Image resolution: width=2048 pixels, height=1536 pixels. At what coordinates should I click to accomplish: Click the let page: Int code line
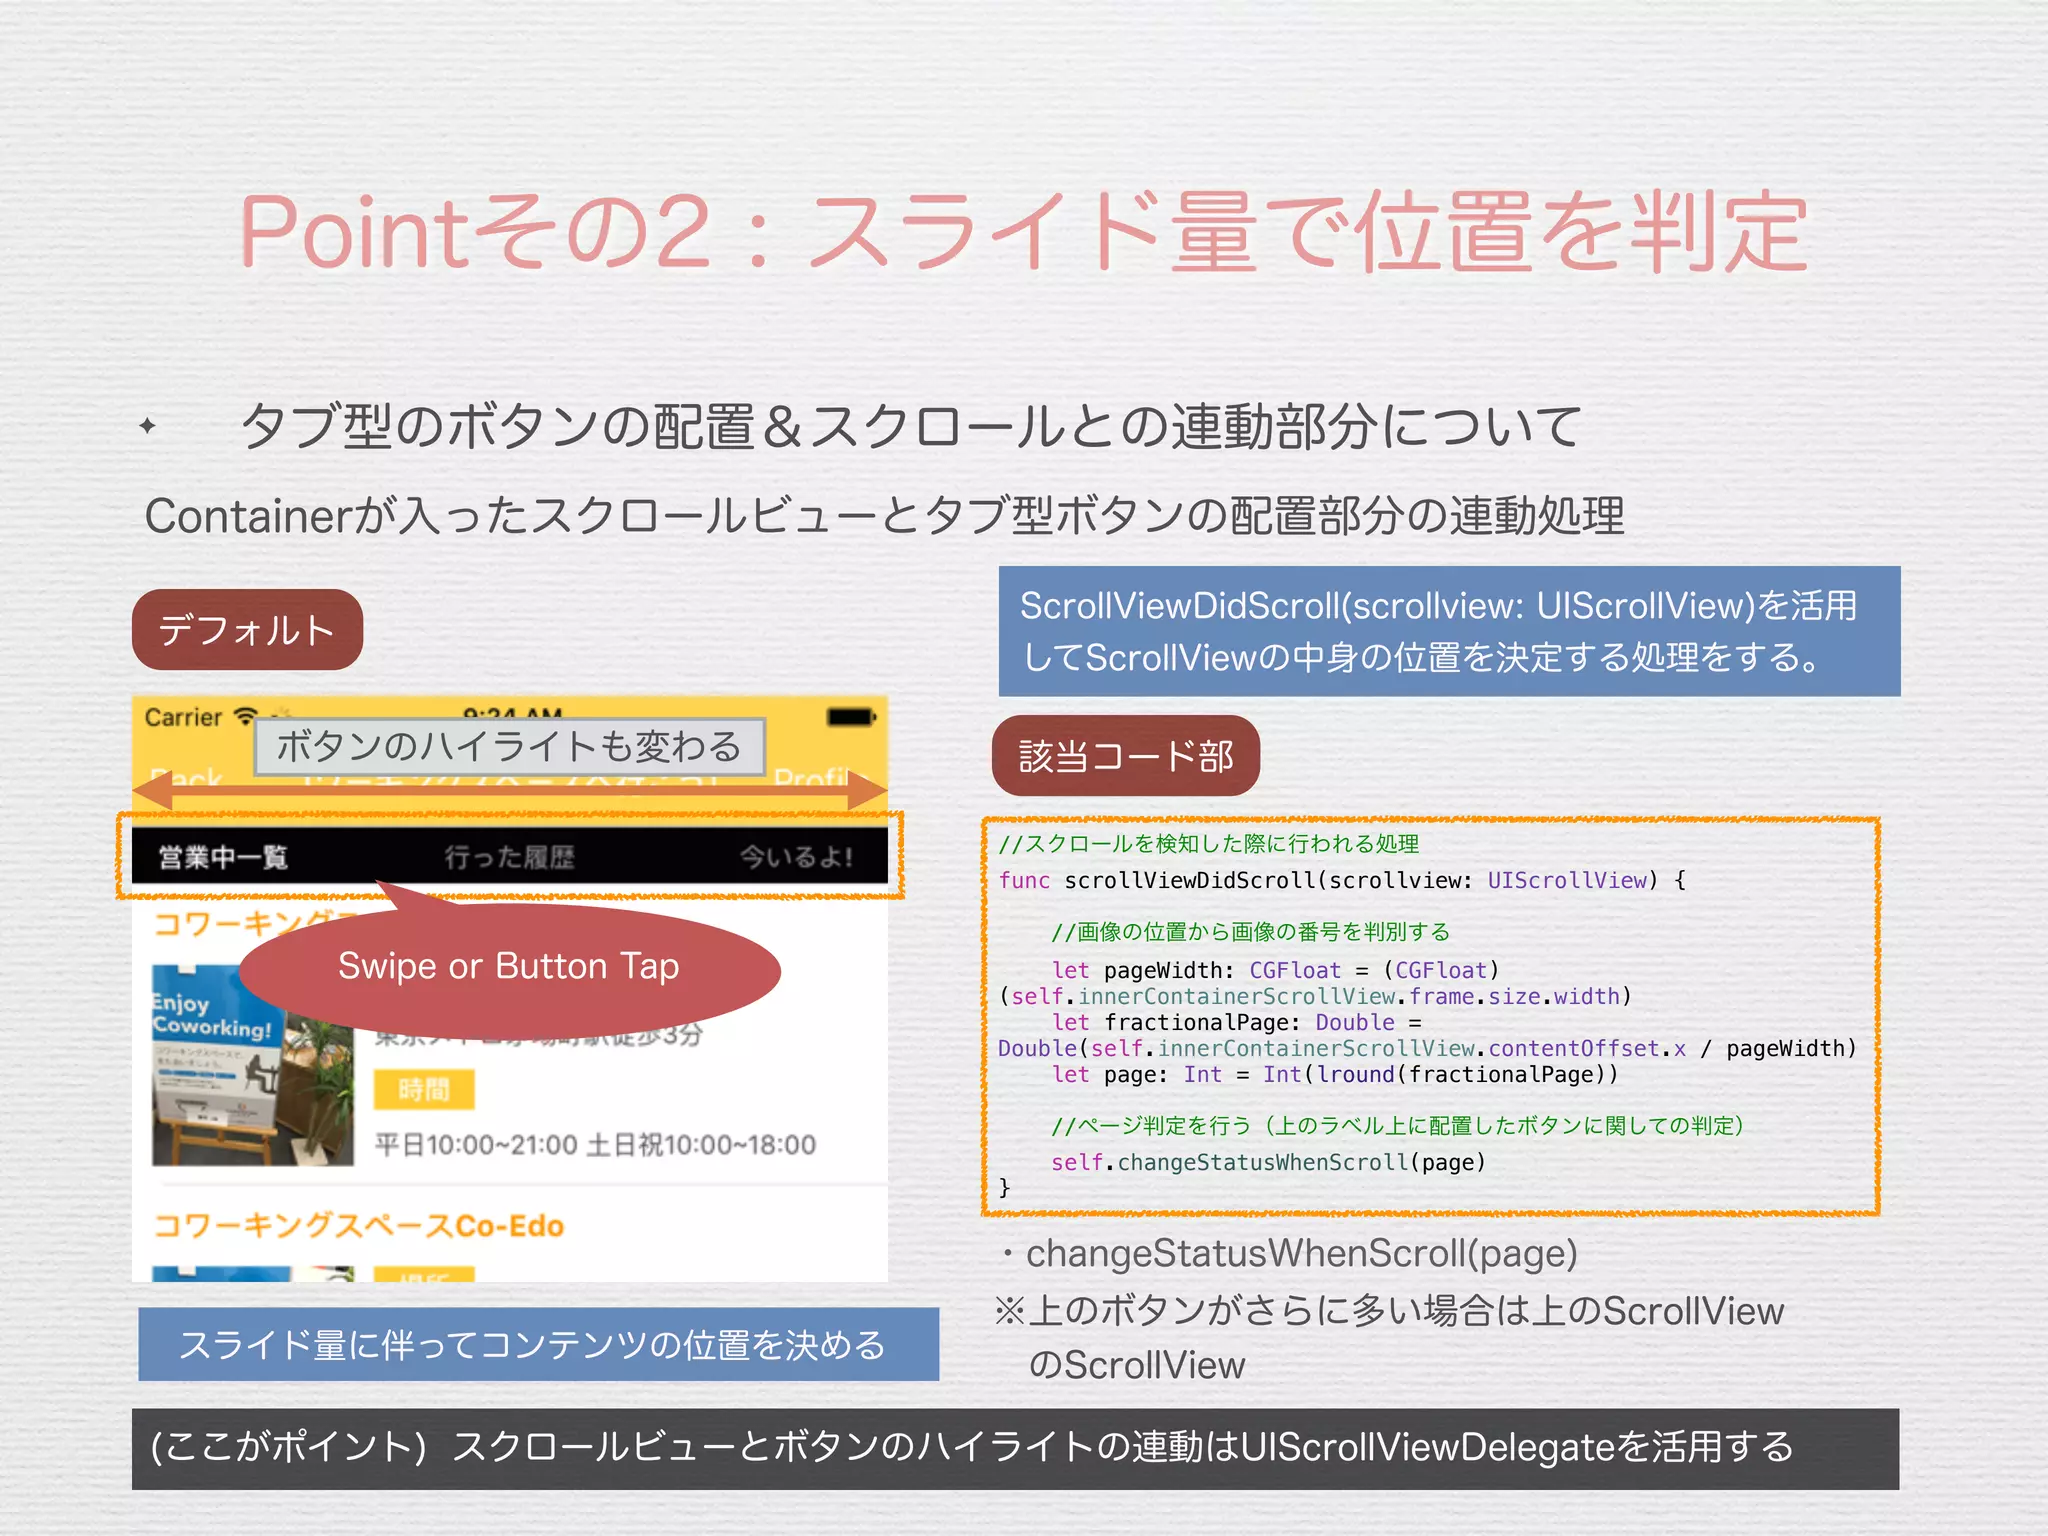pyautogui.click(x=1334, y=1074)
